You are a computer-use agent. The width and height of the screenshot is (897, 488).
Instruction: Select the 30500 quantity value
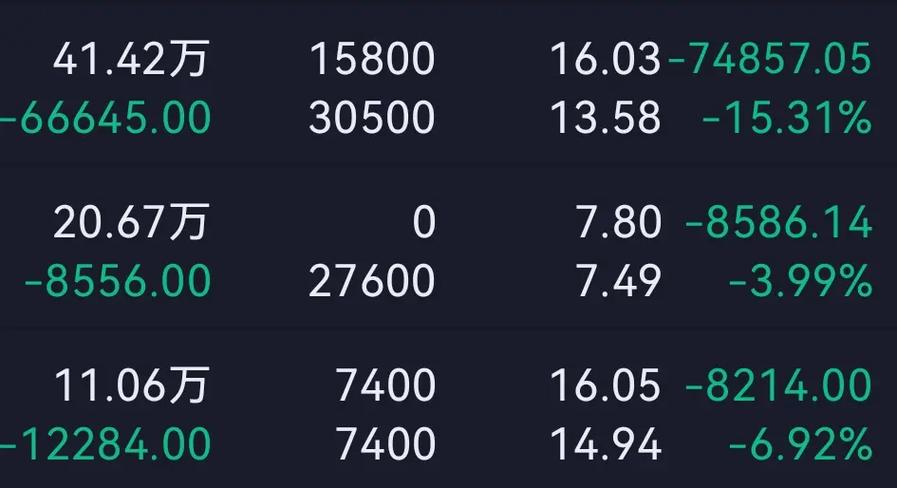click(372, 119)
